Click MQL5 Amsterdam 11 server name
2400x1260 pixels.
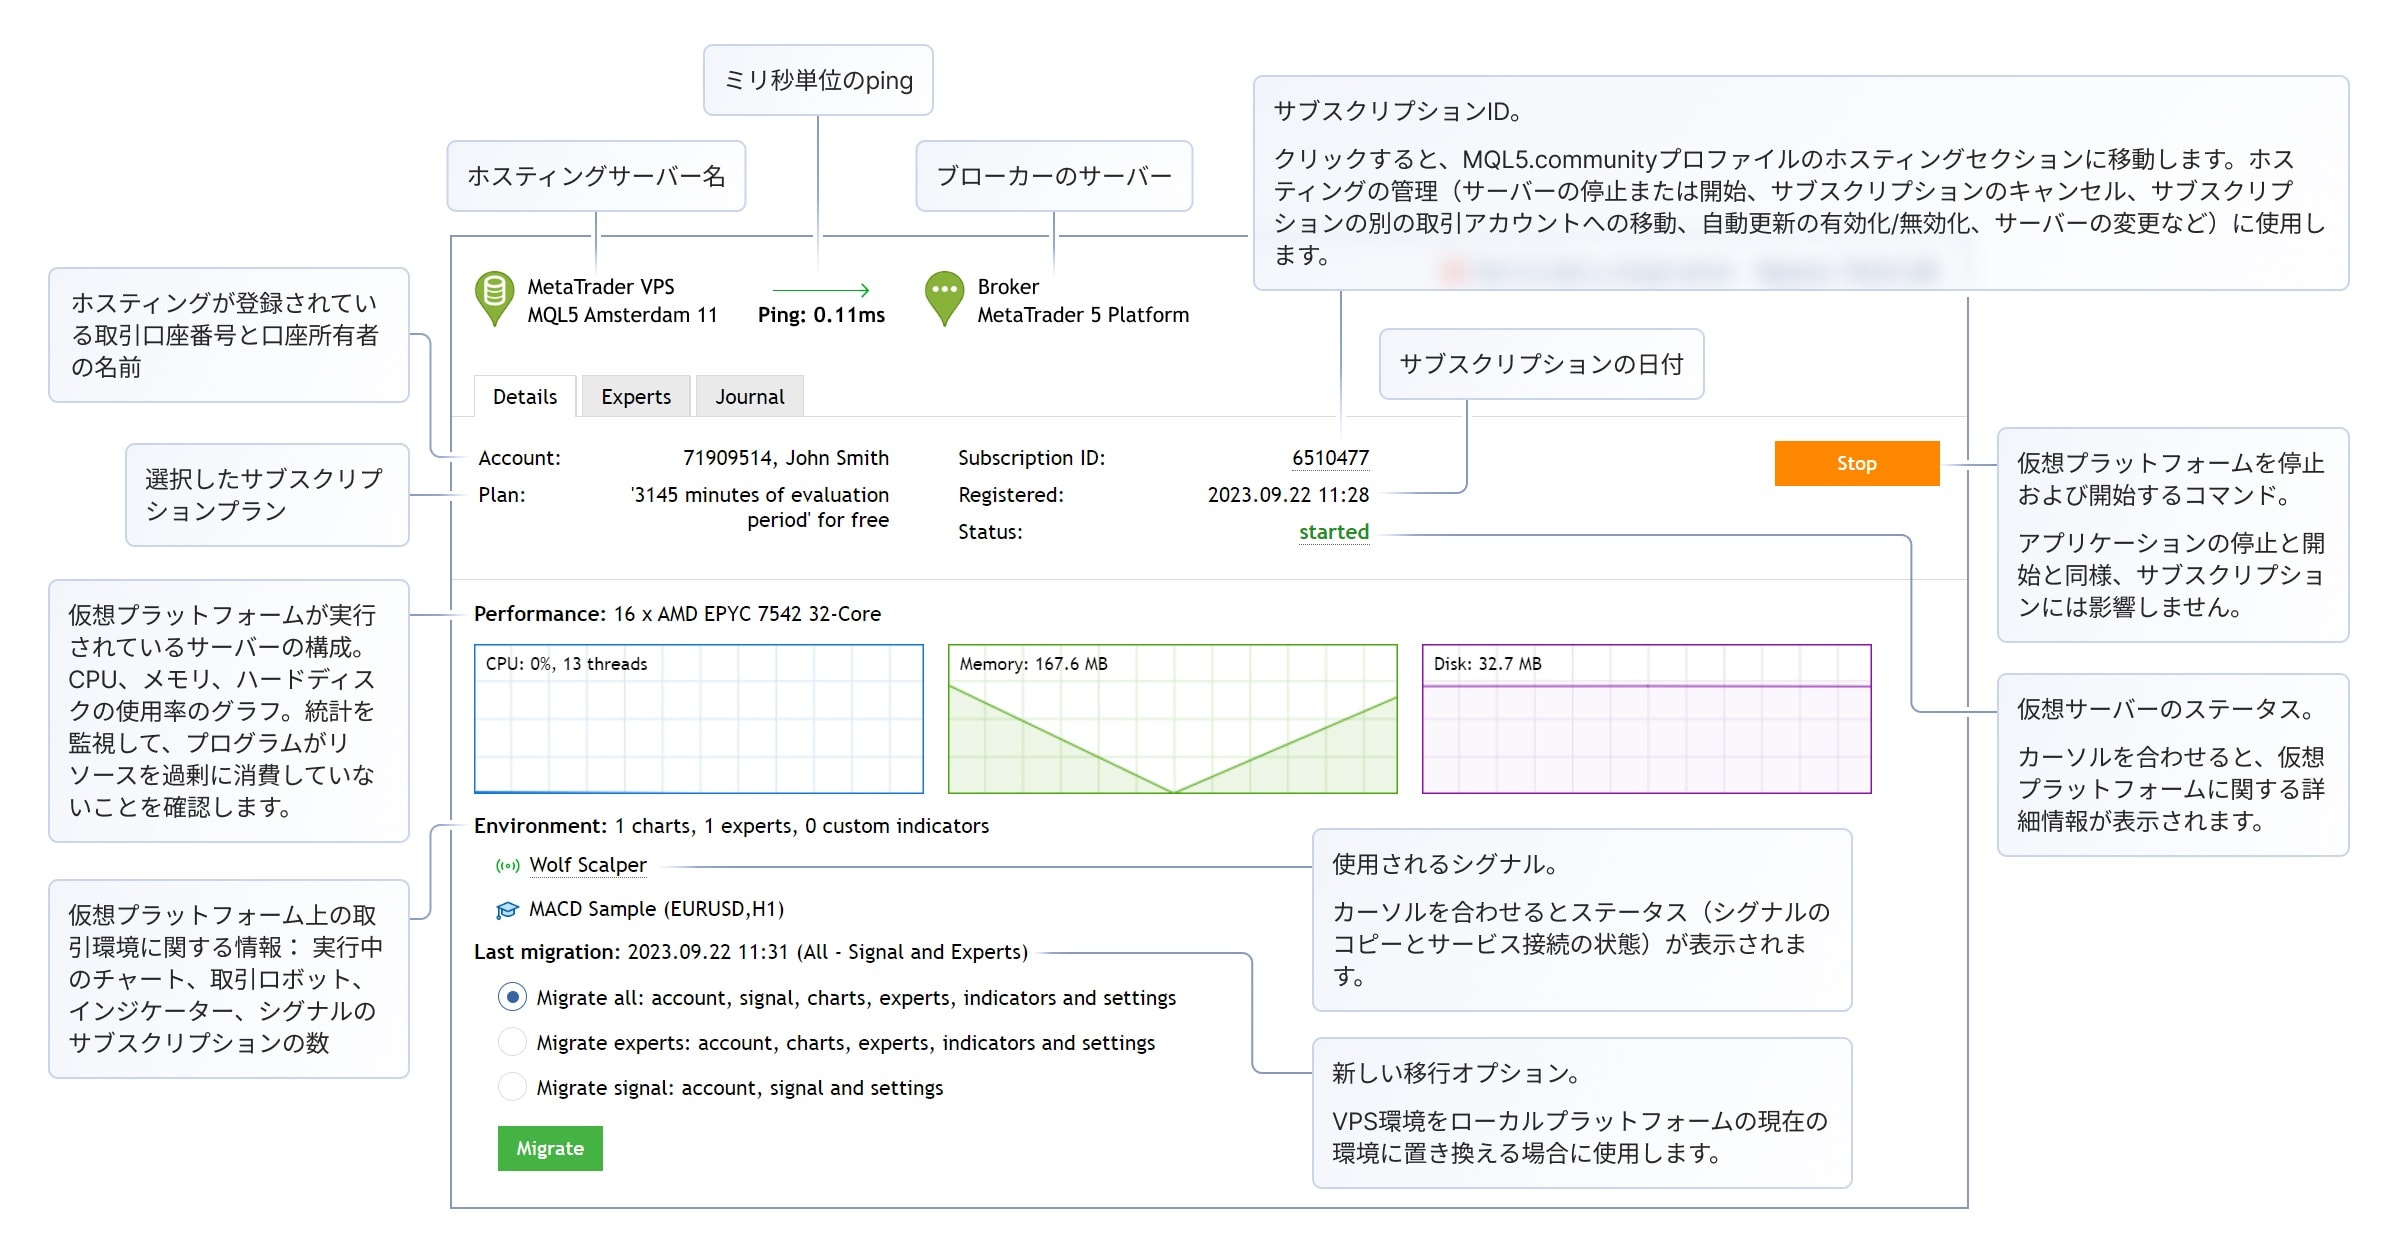click(622, 315)
